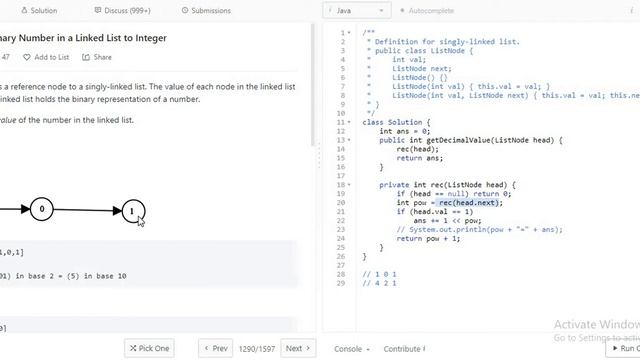Click node 0 in the linked list diagram
640x360 pixels.
[42, 209]
